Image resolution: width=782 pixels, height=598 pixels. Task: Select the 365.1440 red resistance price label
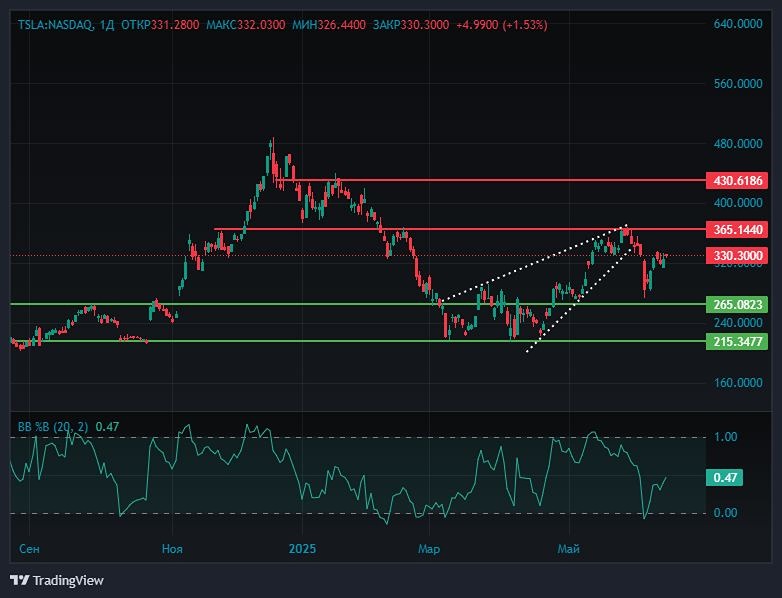[x=739, y=229]
